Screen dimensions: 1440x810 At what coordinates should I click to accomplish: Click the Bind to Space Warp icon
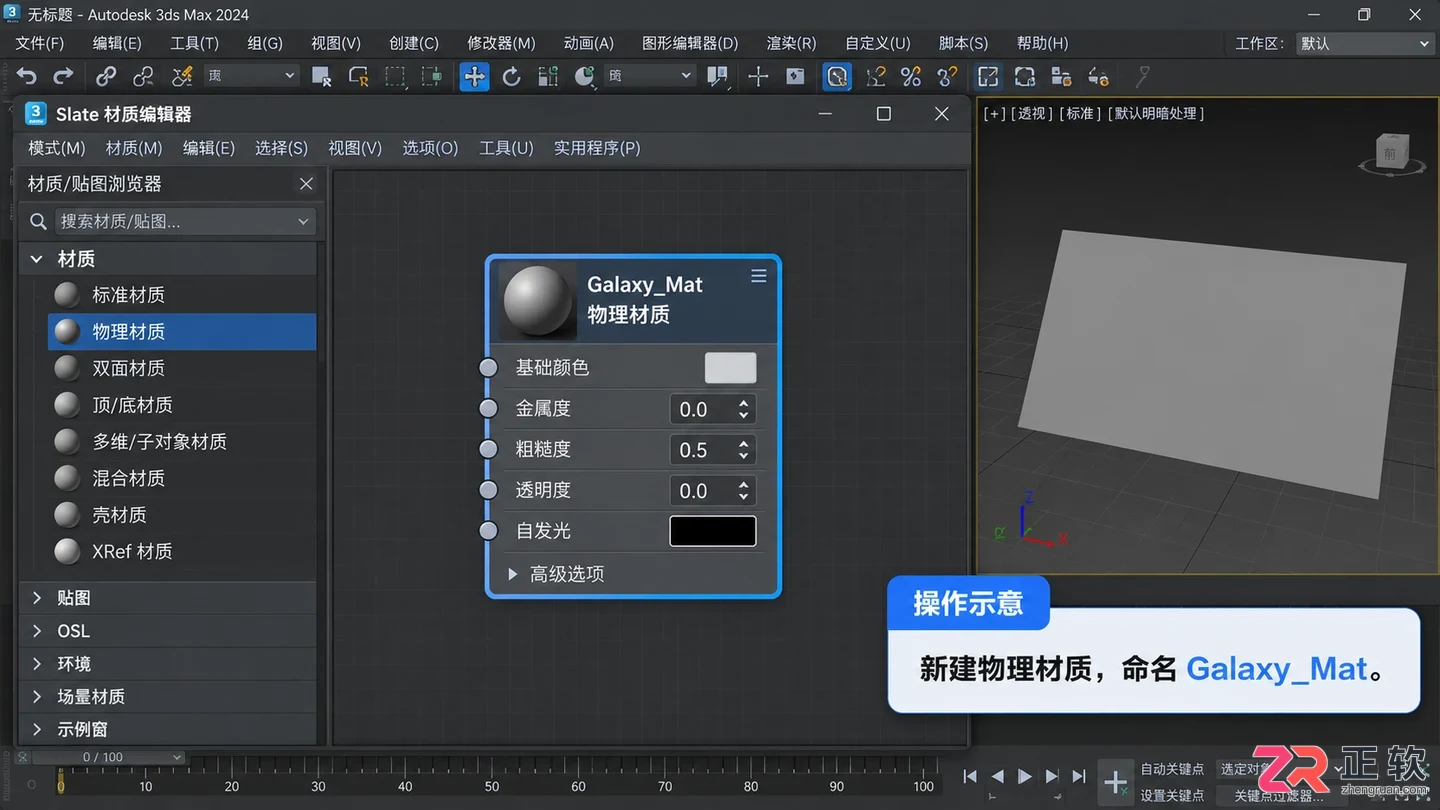coord(182,76)
